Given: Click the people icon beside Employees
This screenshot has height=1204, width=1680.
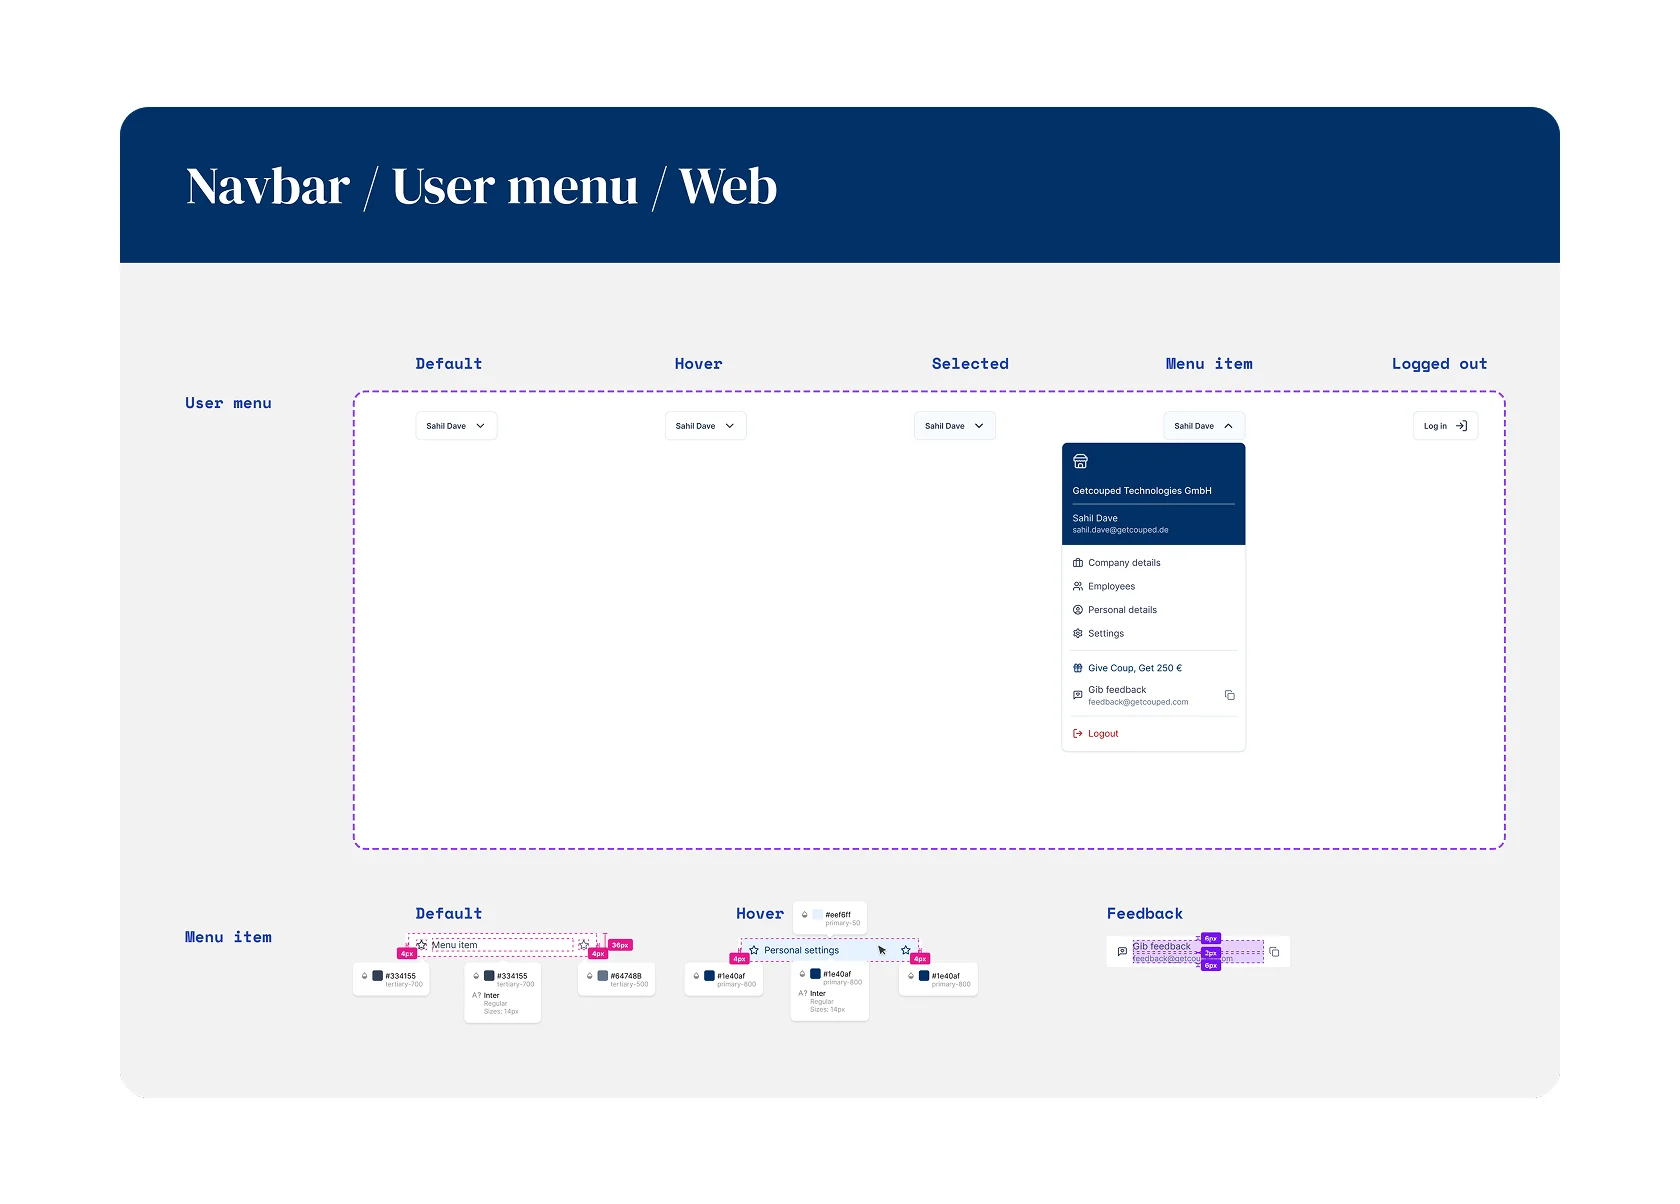Looking at the screenshot, I should [x=1078, y=586].
